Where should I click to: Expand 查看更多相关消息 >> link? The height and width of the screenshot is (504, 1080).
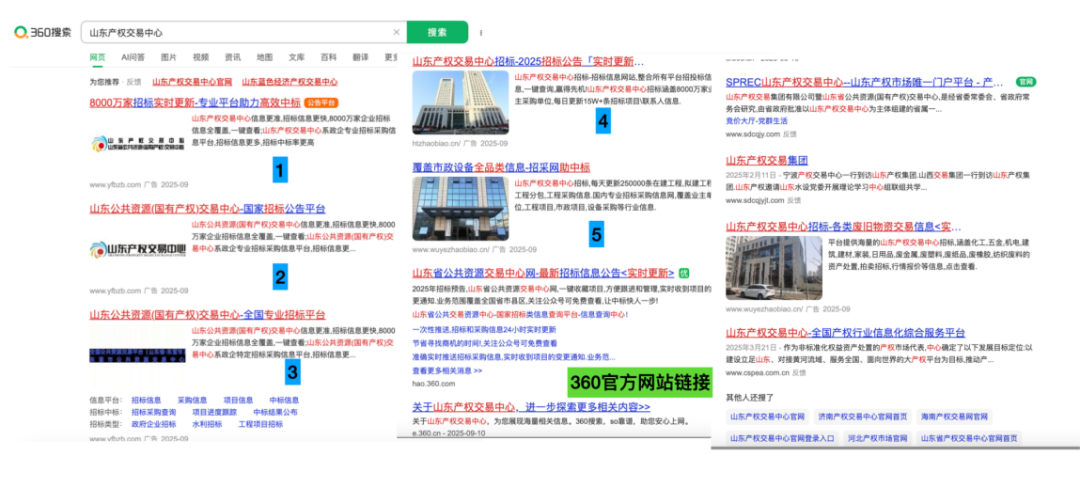point(447,370)
